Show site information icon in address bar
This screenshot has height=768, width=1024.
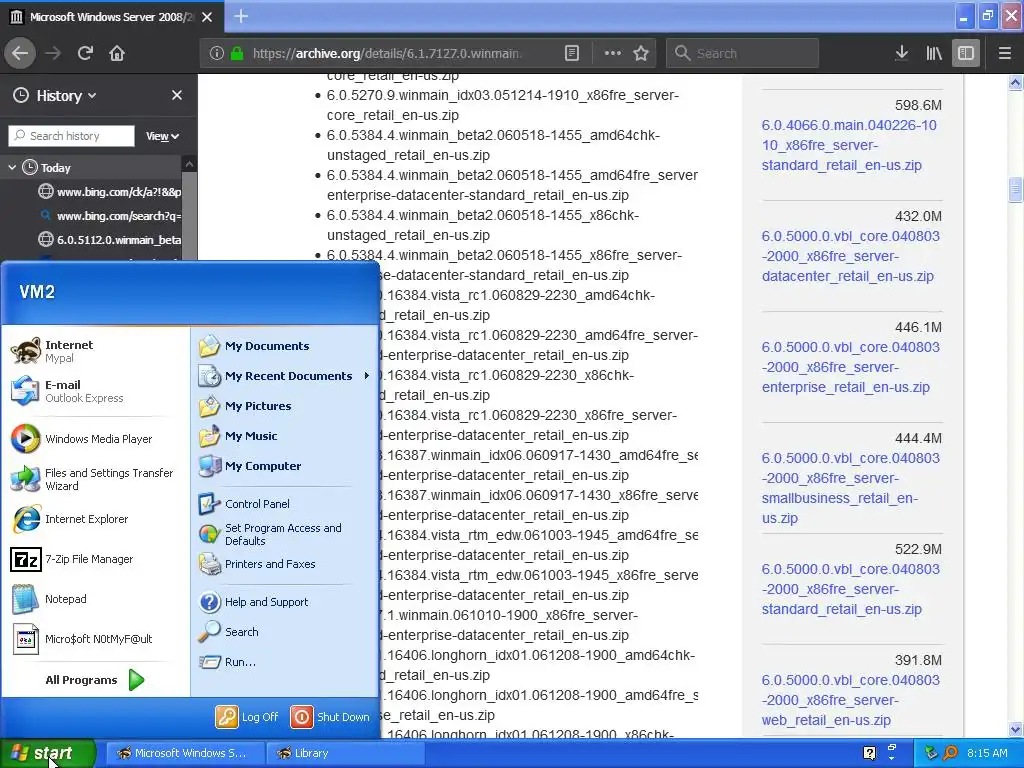(x=217, y=54)
